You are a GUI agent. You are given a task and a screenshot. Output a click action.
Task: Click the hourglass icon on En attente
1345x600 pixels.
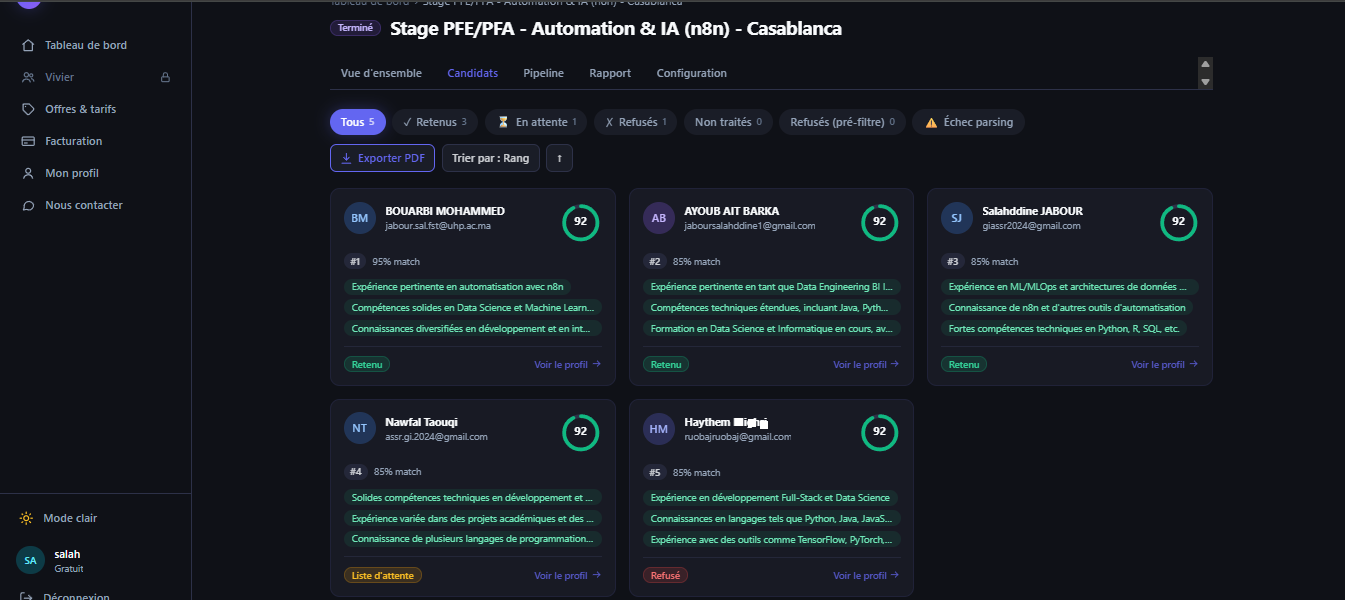[504, 122]
